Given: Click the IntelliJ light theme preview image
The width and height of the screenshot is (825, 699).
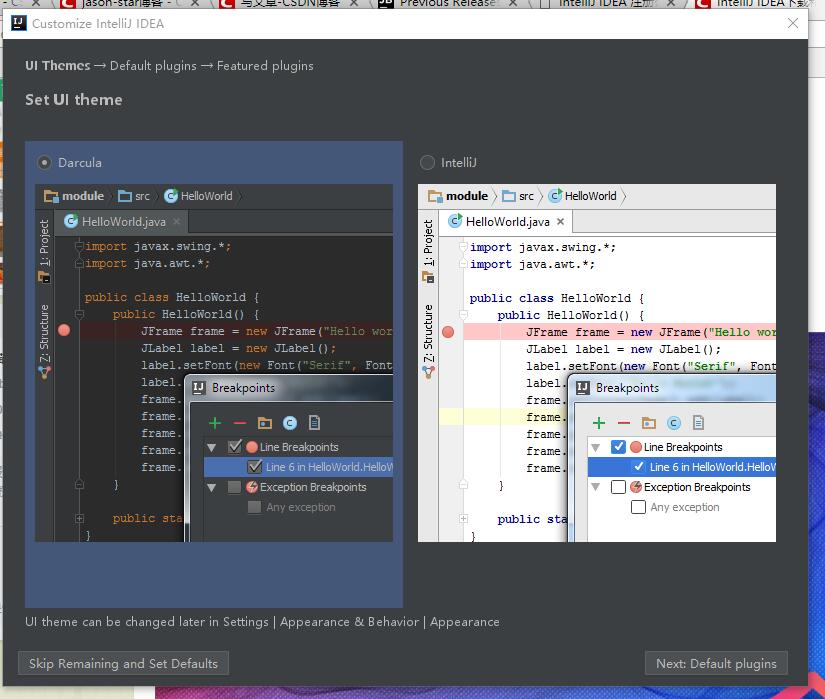Looking at the screenshot, I should click(597, 362).
